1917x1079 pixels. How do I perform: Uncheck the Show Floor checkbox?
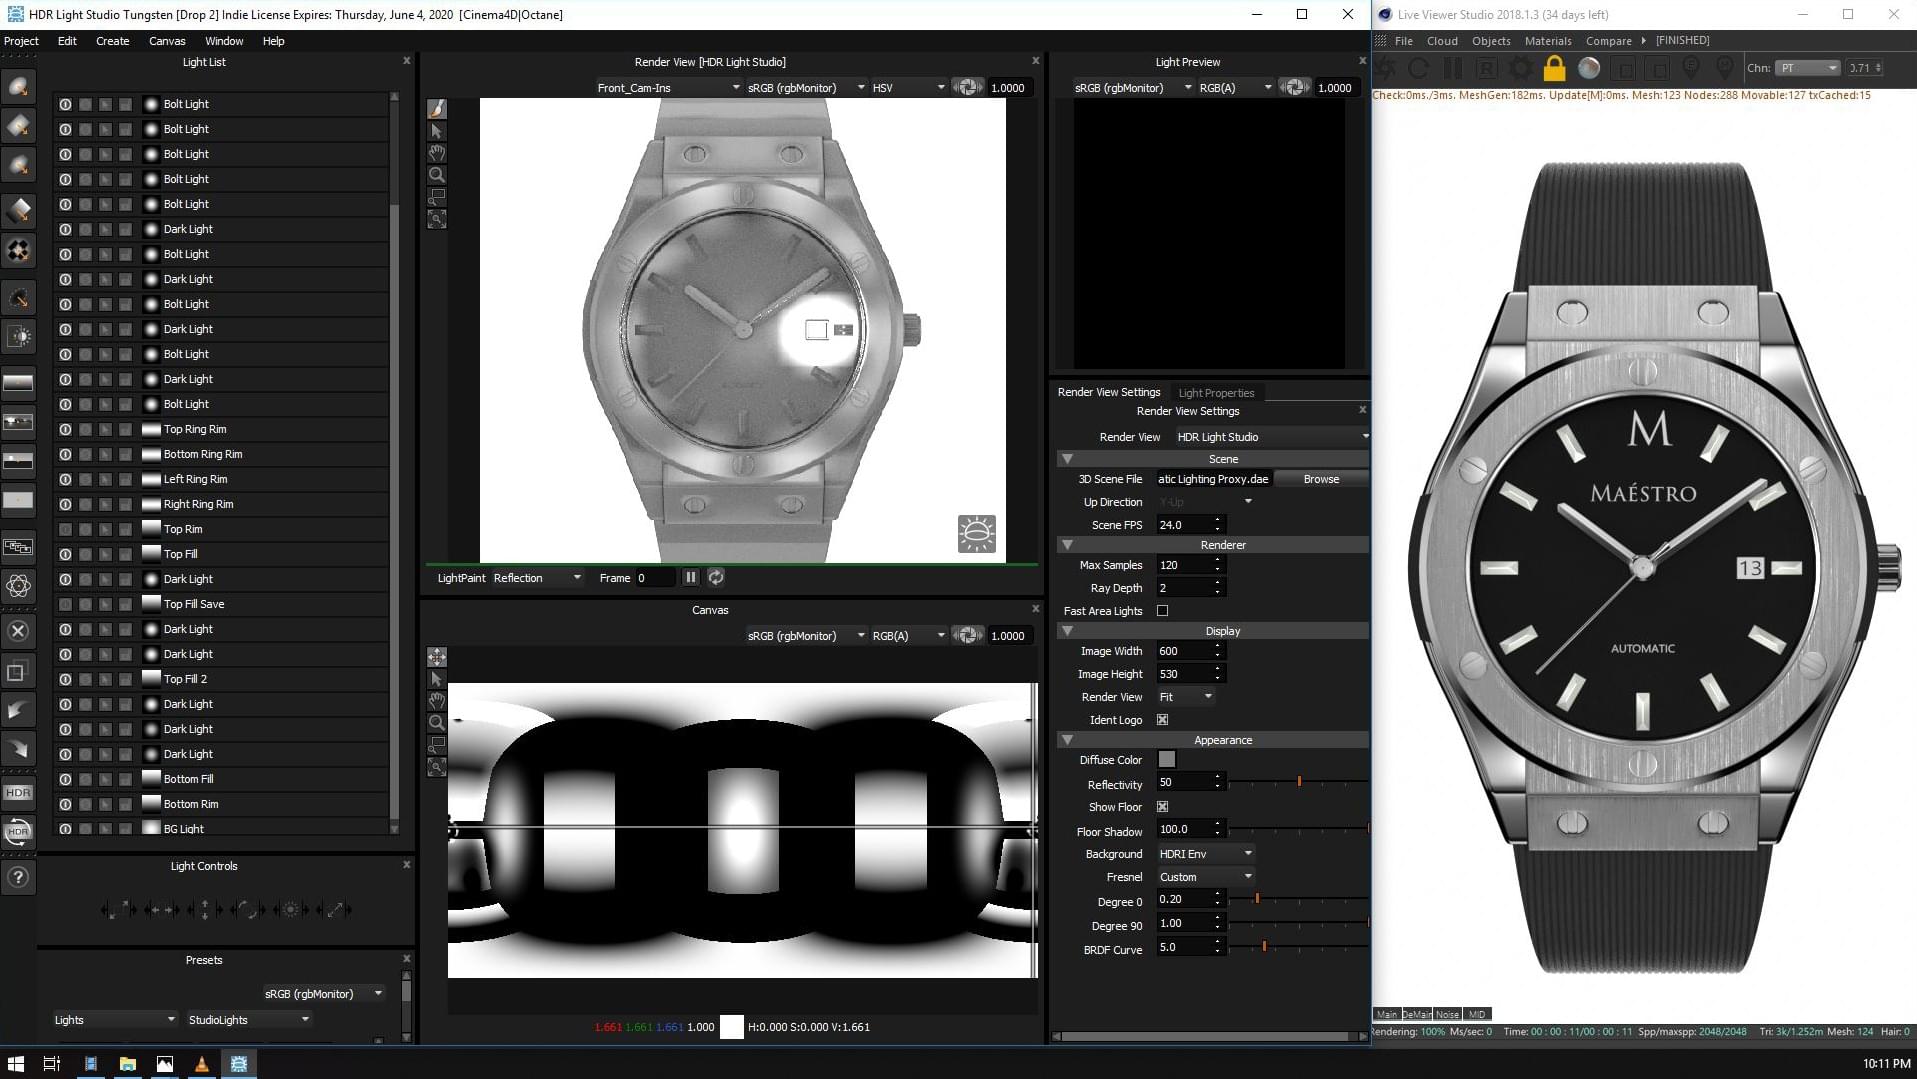coord(1162,806)
